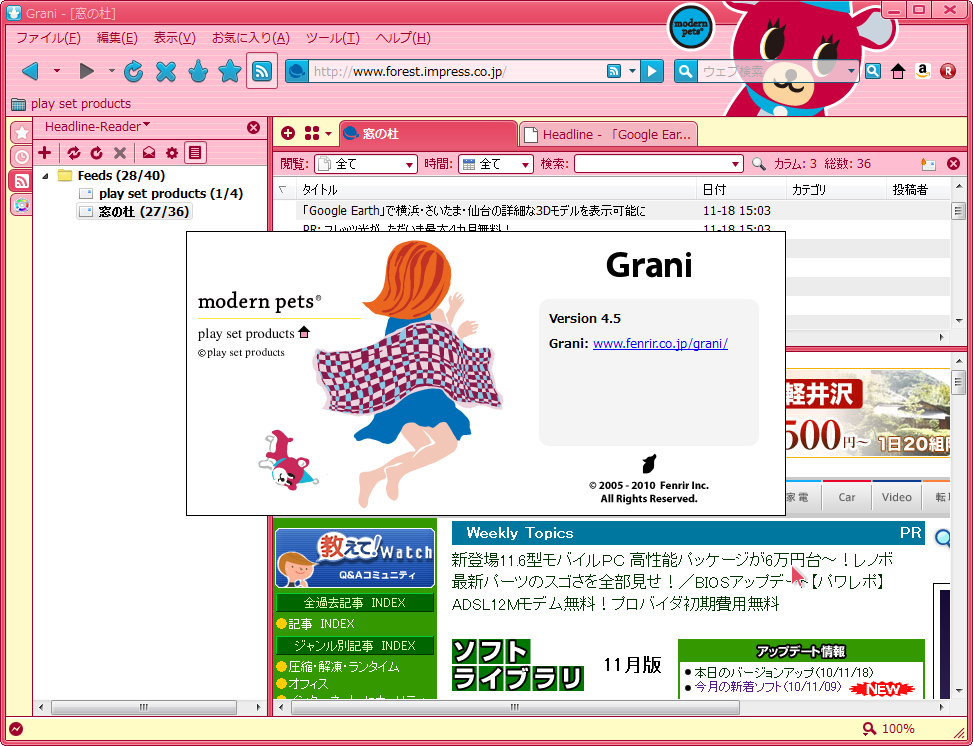This screenshot has height=746, width=973.
Task: Click the red R toolbar icon
Action: (948, 71)
